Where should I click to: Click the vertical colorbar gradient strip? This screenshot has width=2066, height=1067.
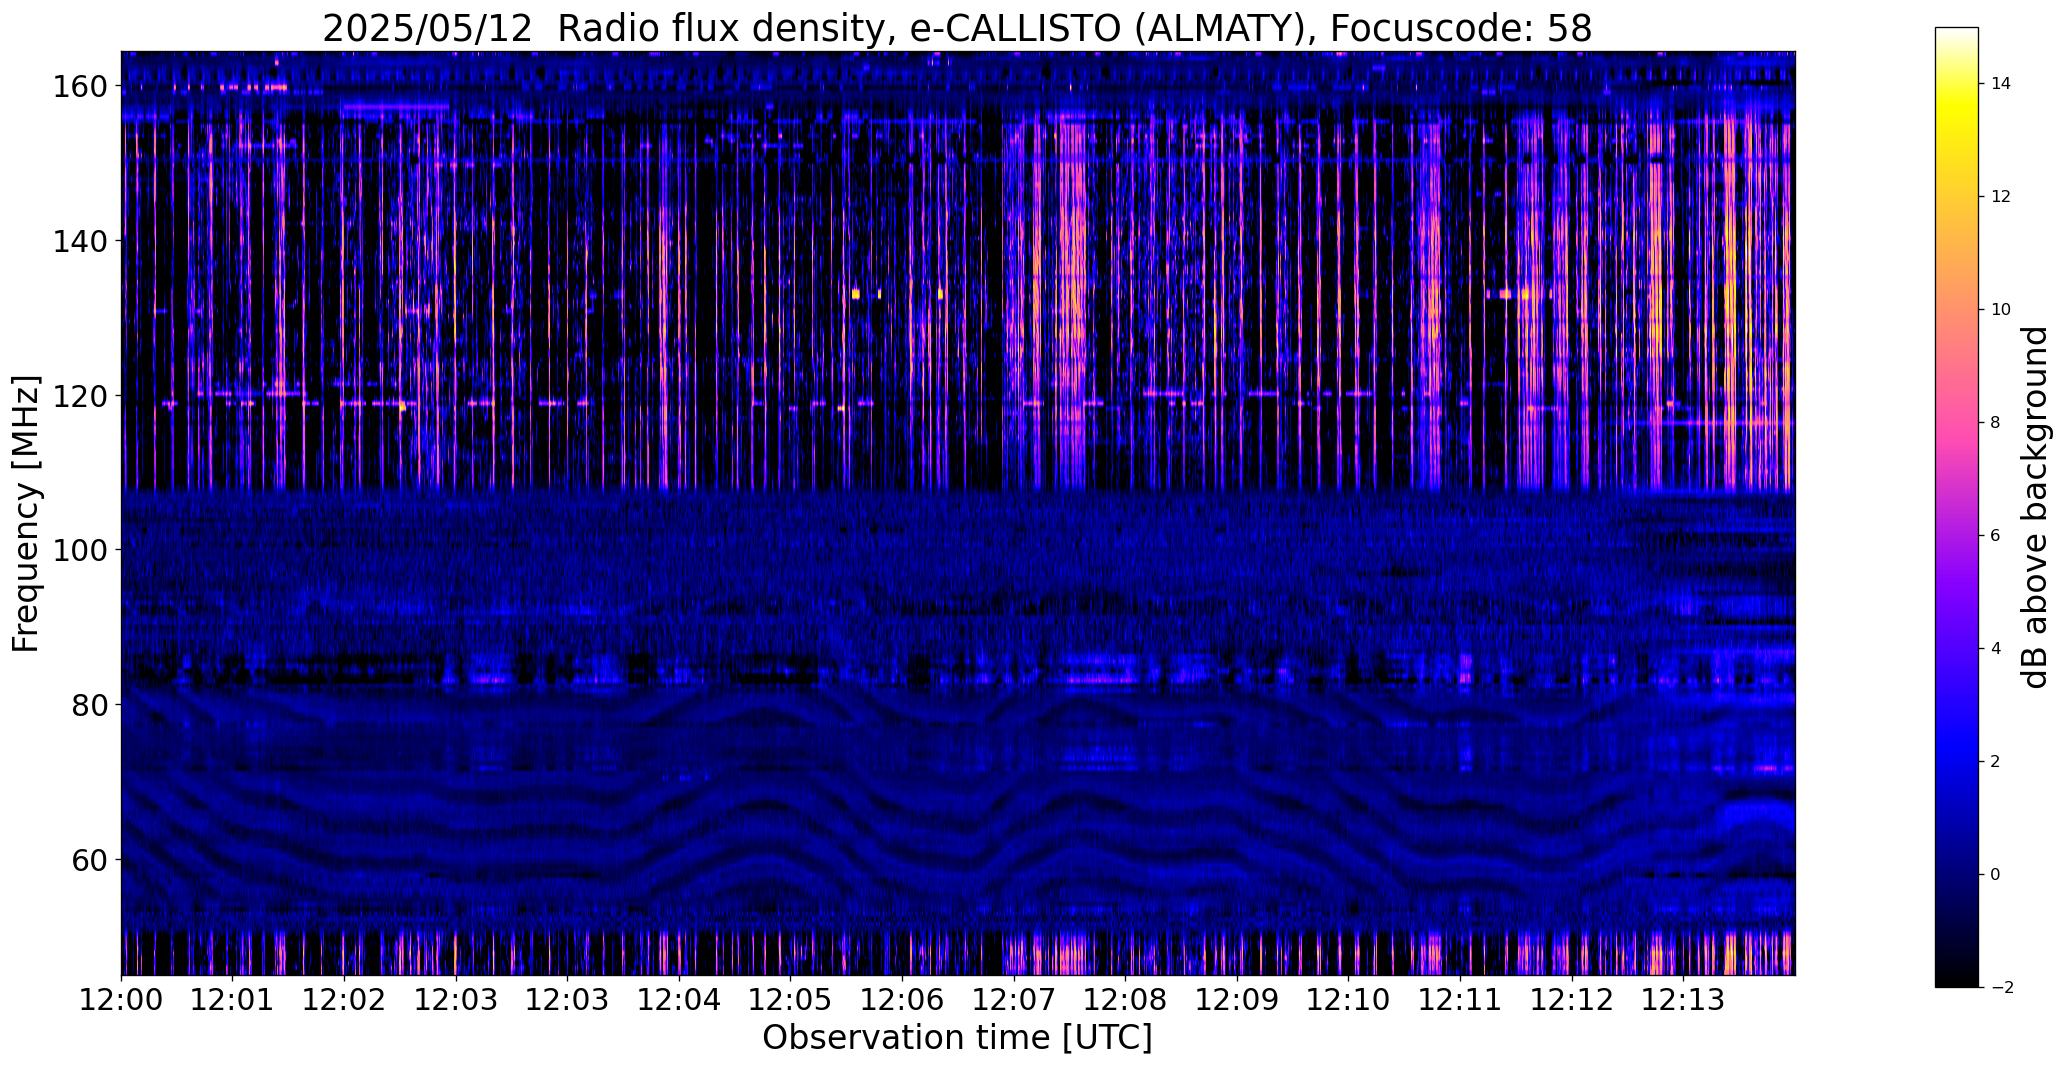point(1957,507)
